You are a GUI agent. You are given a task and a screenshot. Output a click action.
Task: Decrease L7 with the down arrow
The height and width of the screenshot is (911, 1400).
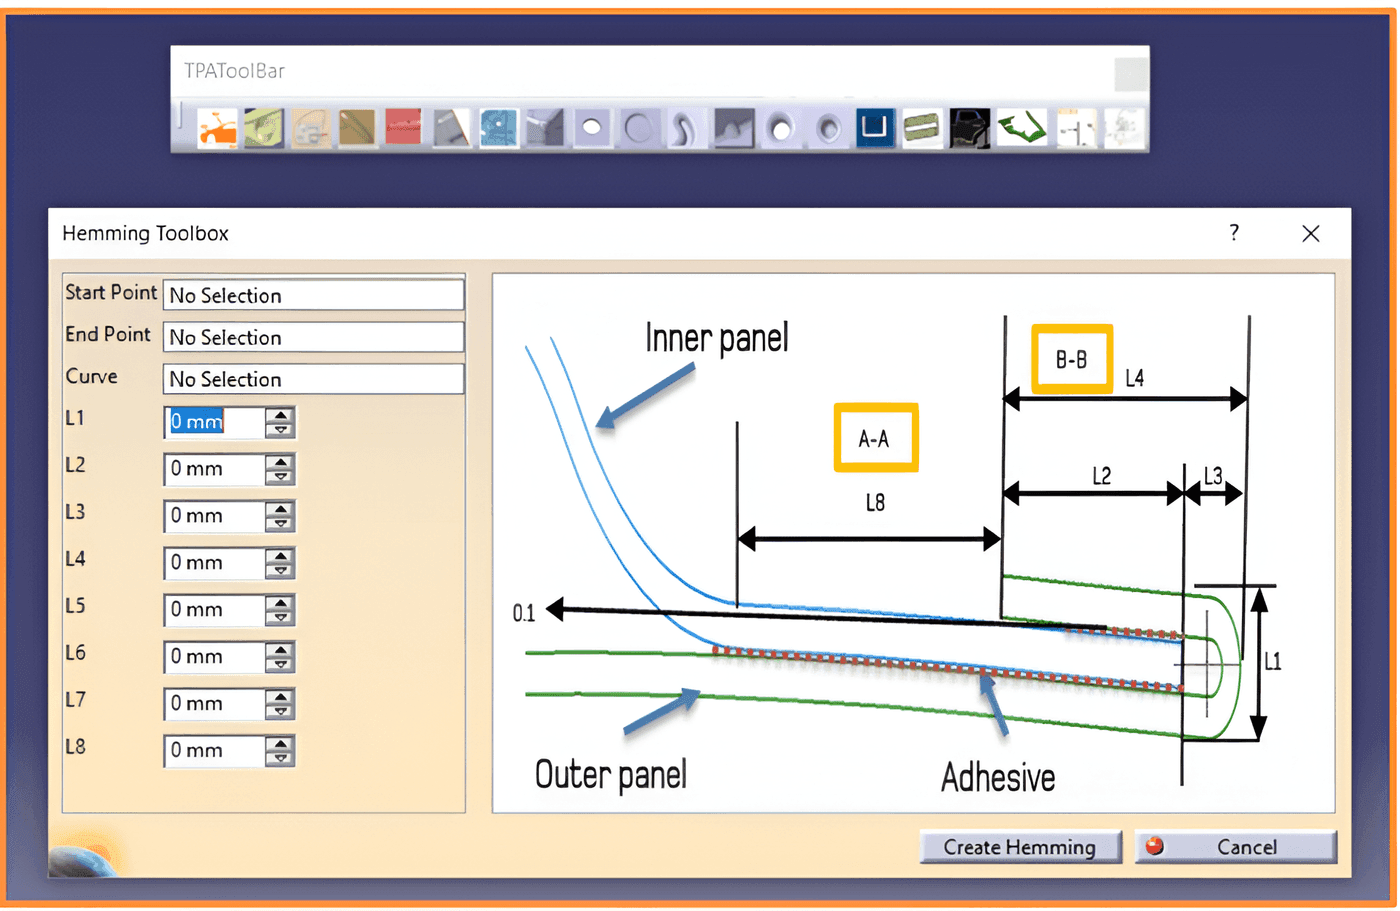(281, 712)
